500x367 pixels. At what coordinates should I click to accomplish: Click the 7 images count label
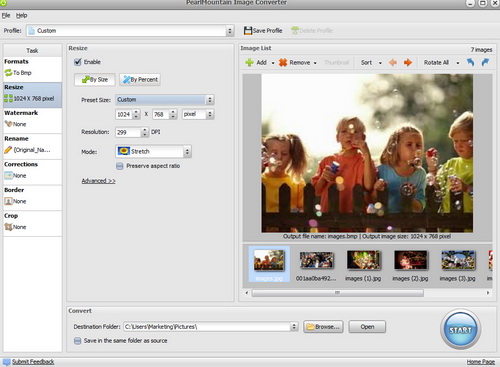[481, 50]
